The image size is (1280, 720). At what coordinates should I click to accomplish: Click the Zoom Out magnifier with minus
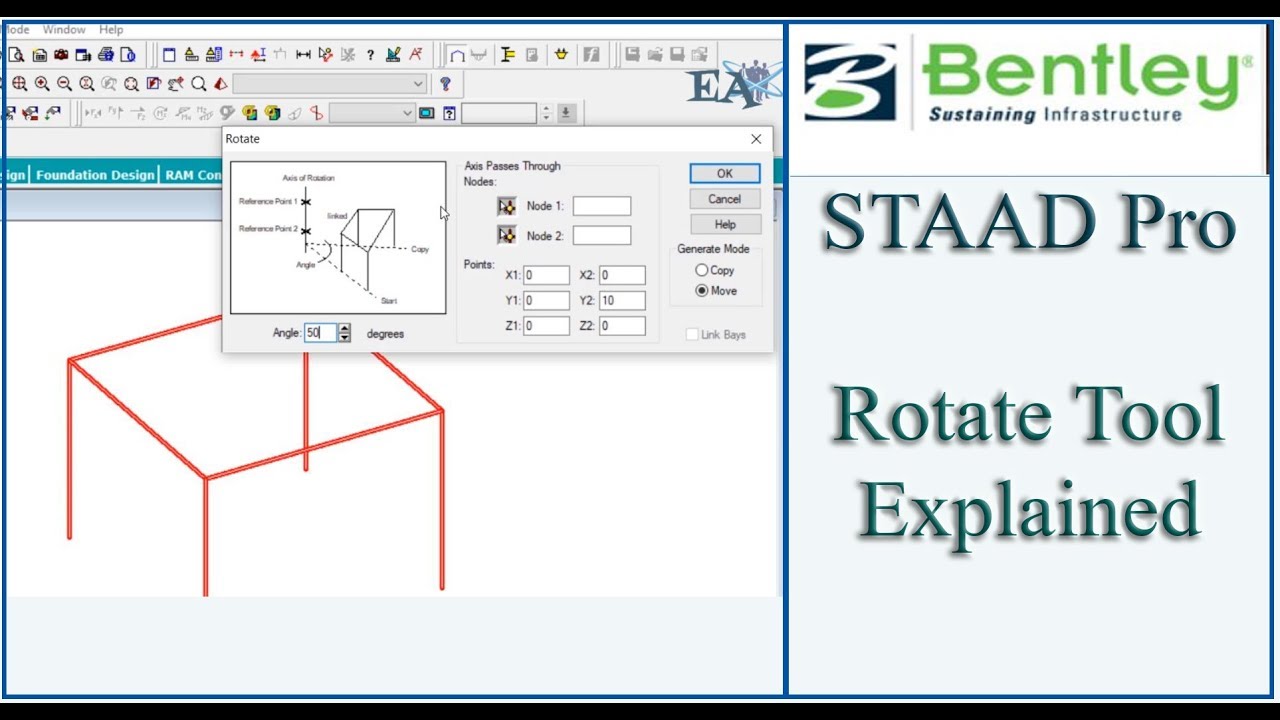pyautogui.click(x=64, y=84)
